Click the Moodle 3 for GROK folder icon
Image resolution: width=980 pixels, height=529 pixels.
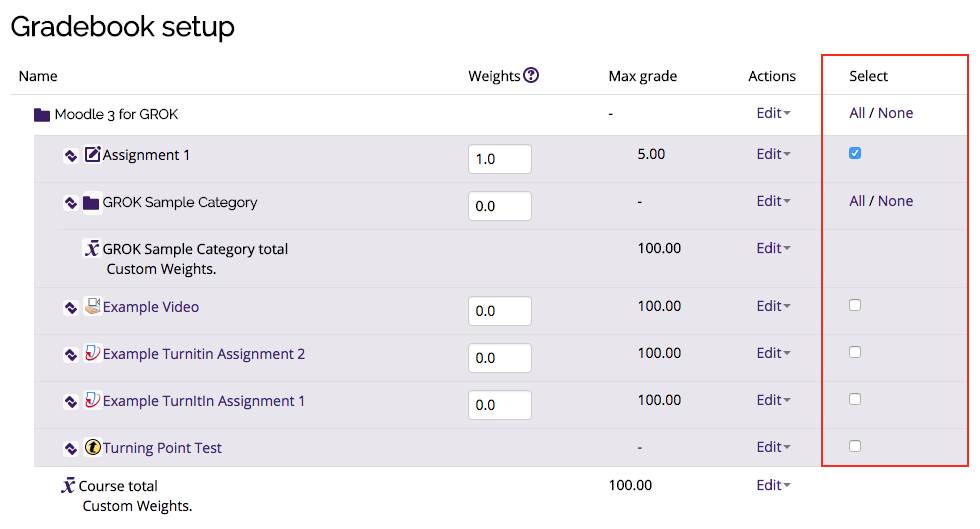(x=42, y=114)
